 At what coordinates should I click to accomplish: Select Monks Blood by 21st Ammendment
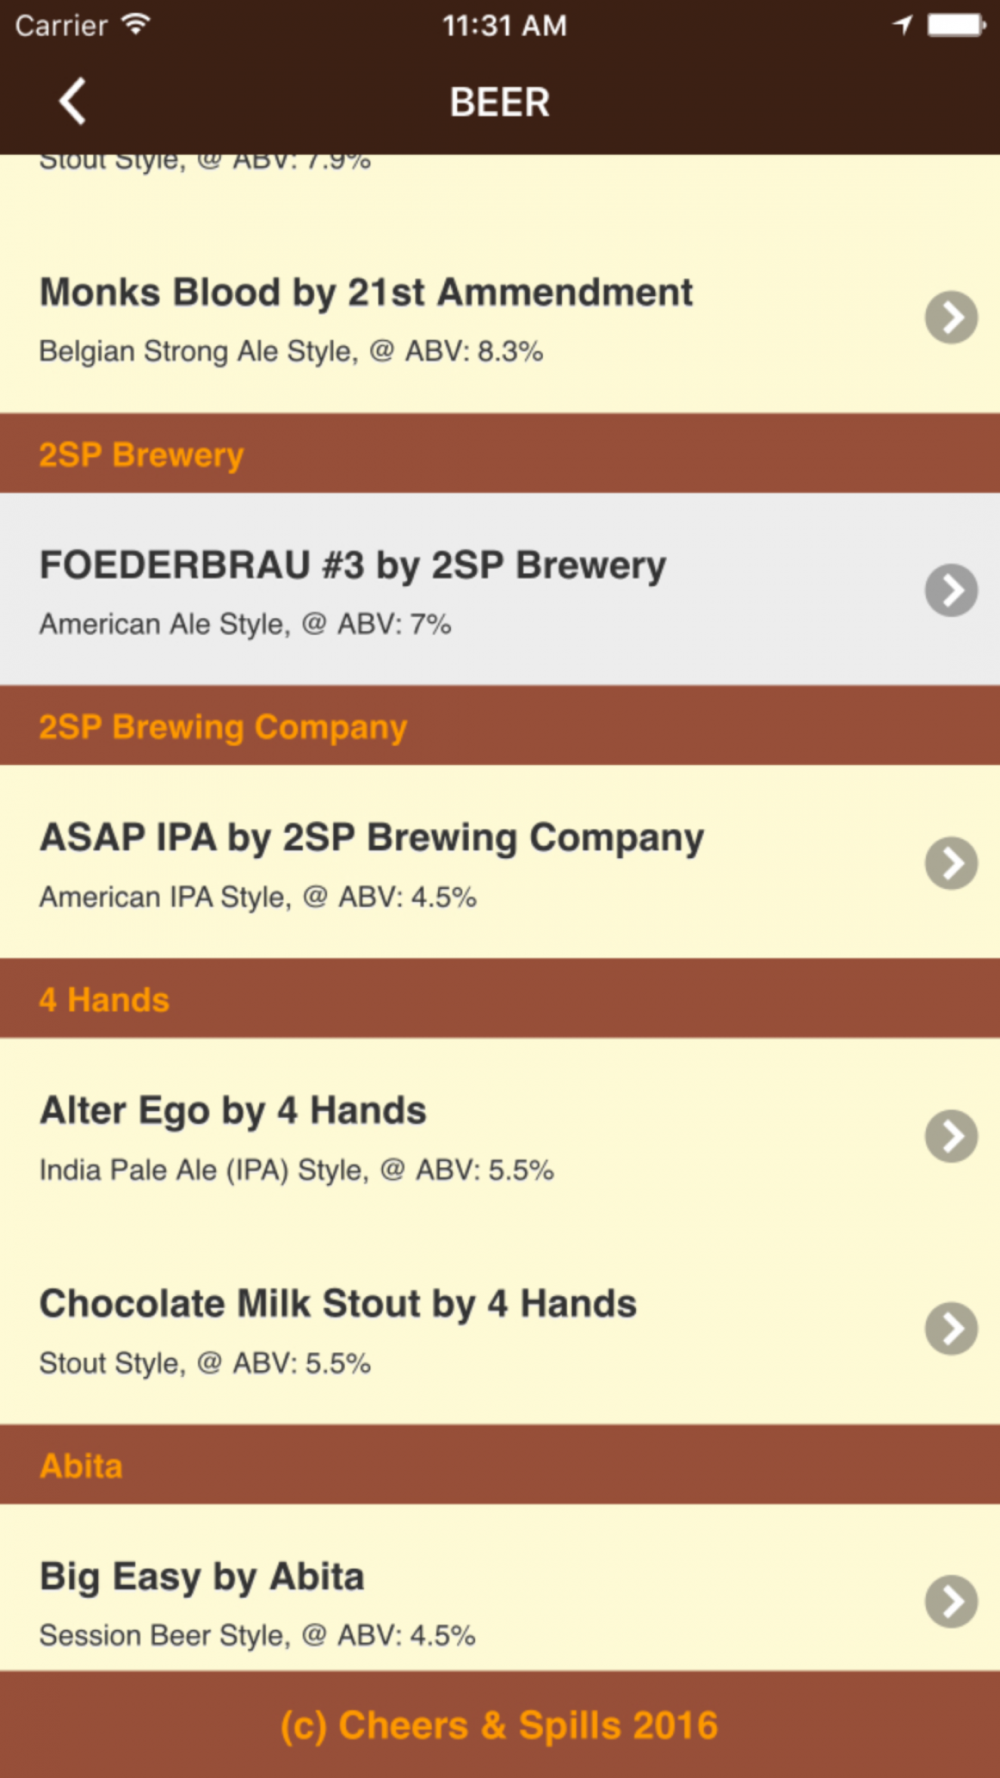pyautogui.click(x=500, y=318)
